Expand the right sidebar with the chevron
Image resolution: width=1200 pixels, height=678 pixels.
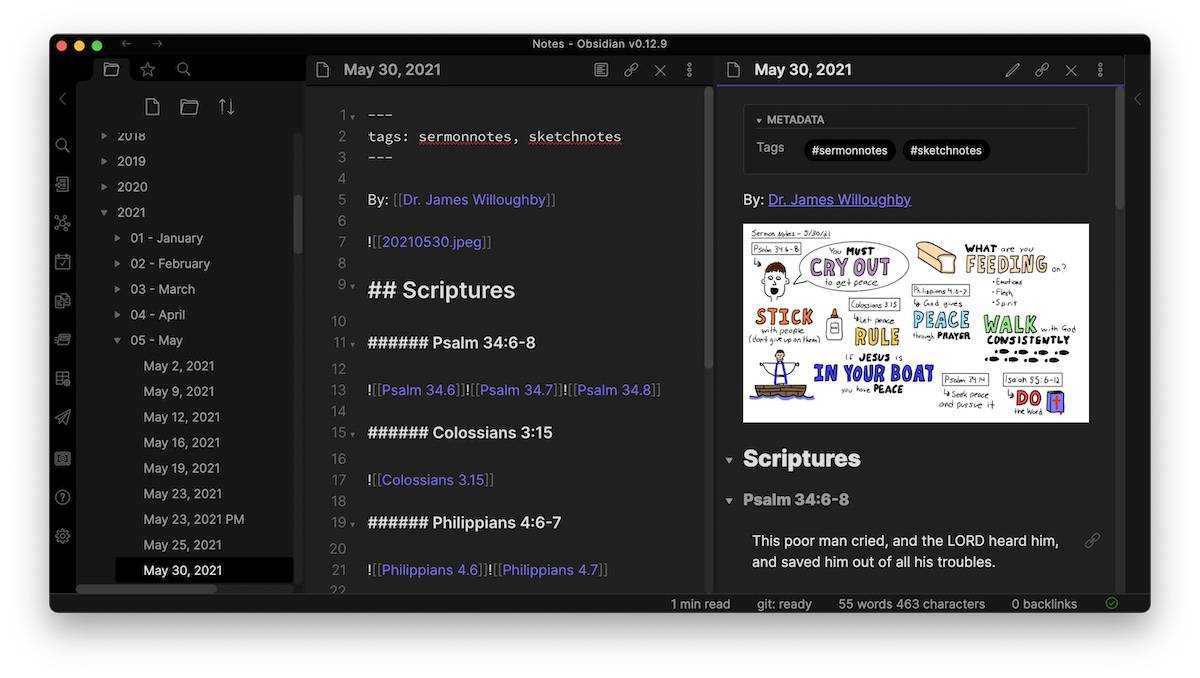pyautogui.click(x=1137, y=99)
